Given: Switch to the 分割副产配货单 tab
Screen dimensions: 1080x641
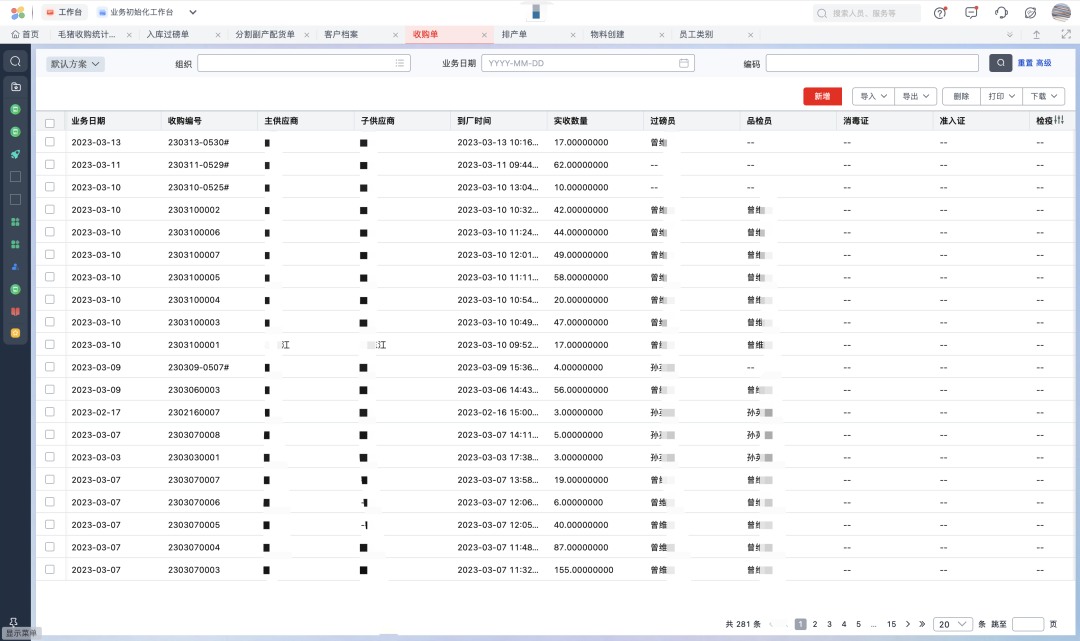Looking at the screenshot, I should (265, 34).
